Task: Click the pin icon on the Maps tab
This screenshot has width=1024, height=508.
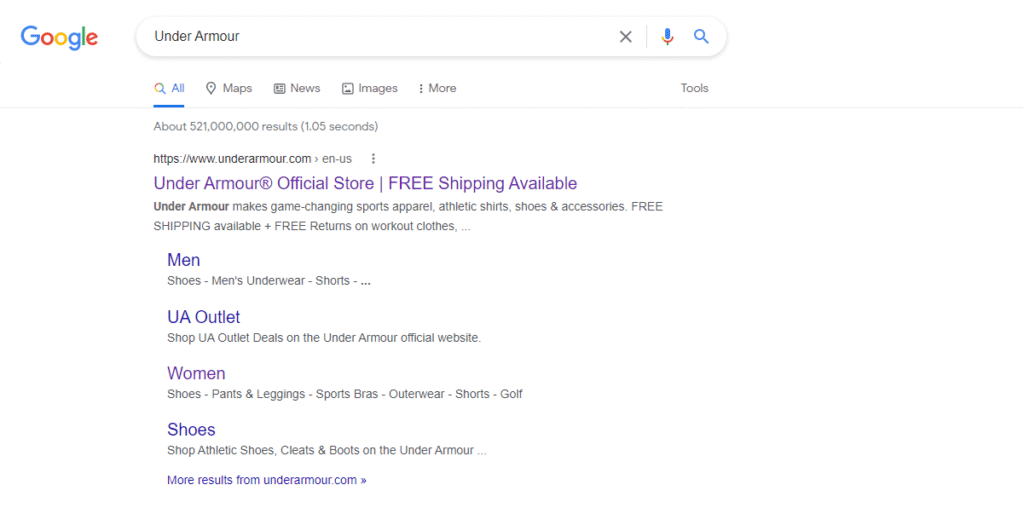Action: (211, 88)
